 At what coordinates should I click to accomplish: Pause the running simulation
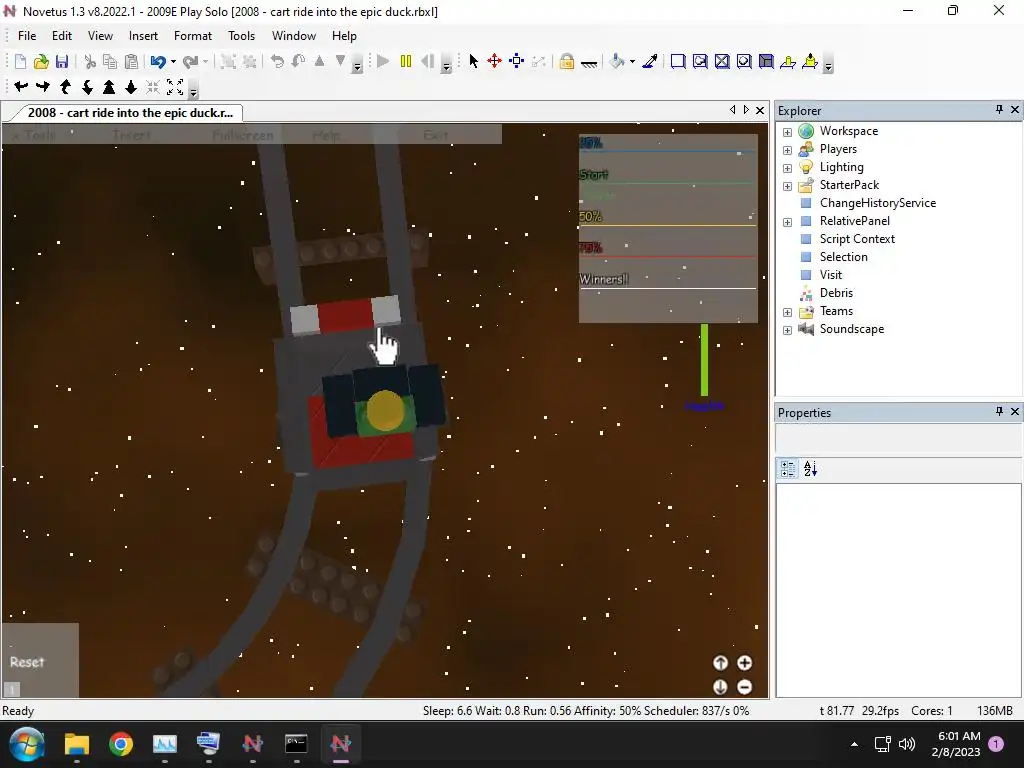(406, 61)
